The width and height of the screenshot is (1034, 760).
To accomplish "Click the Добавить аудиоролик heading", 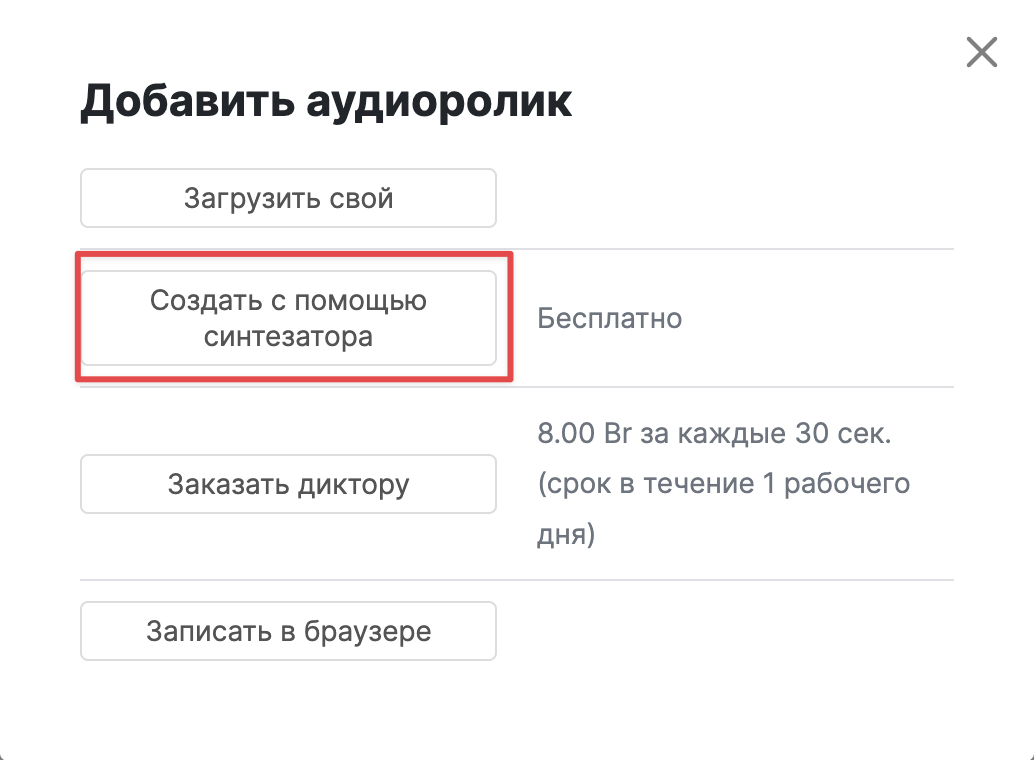I will click(x=326, y=102).
